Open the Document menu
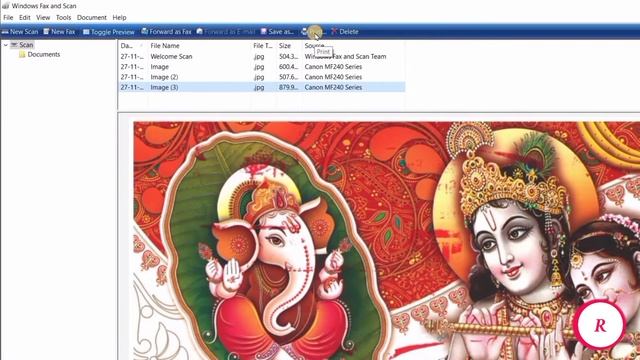 (x=91, y=18)
